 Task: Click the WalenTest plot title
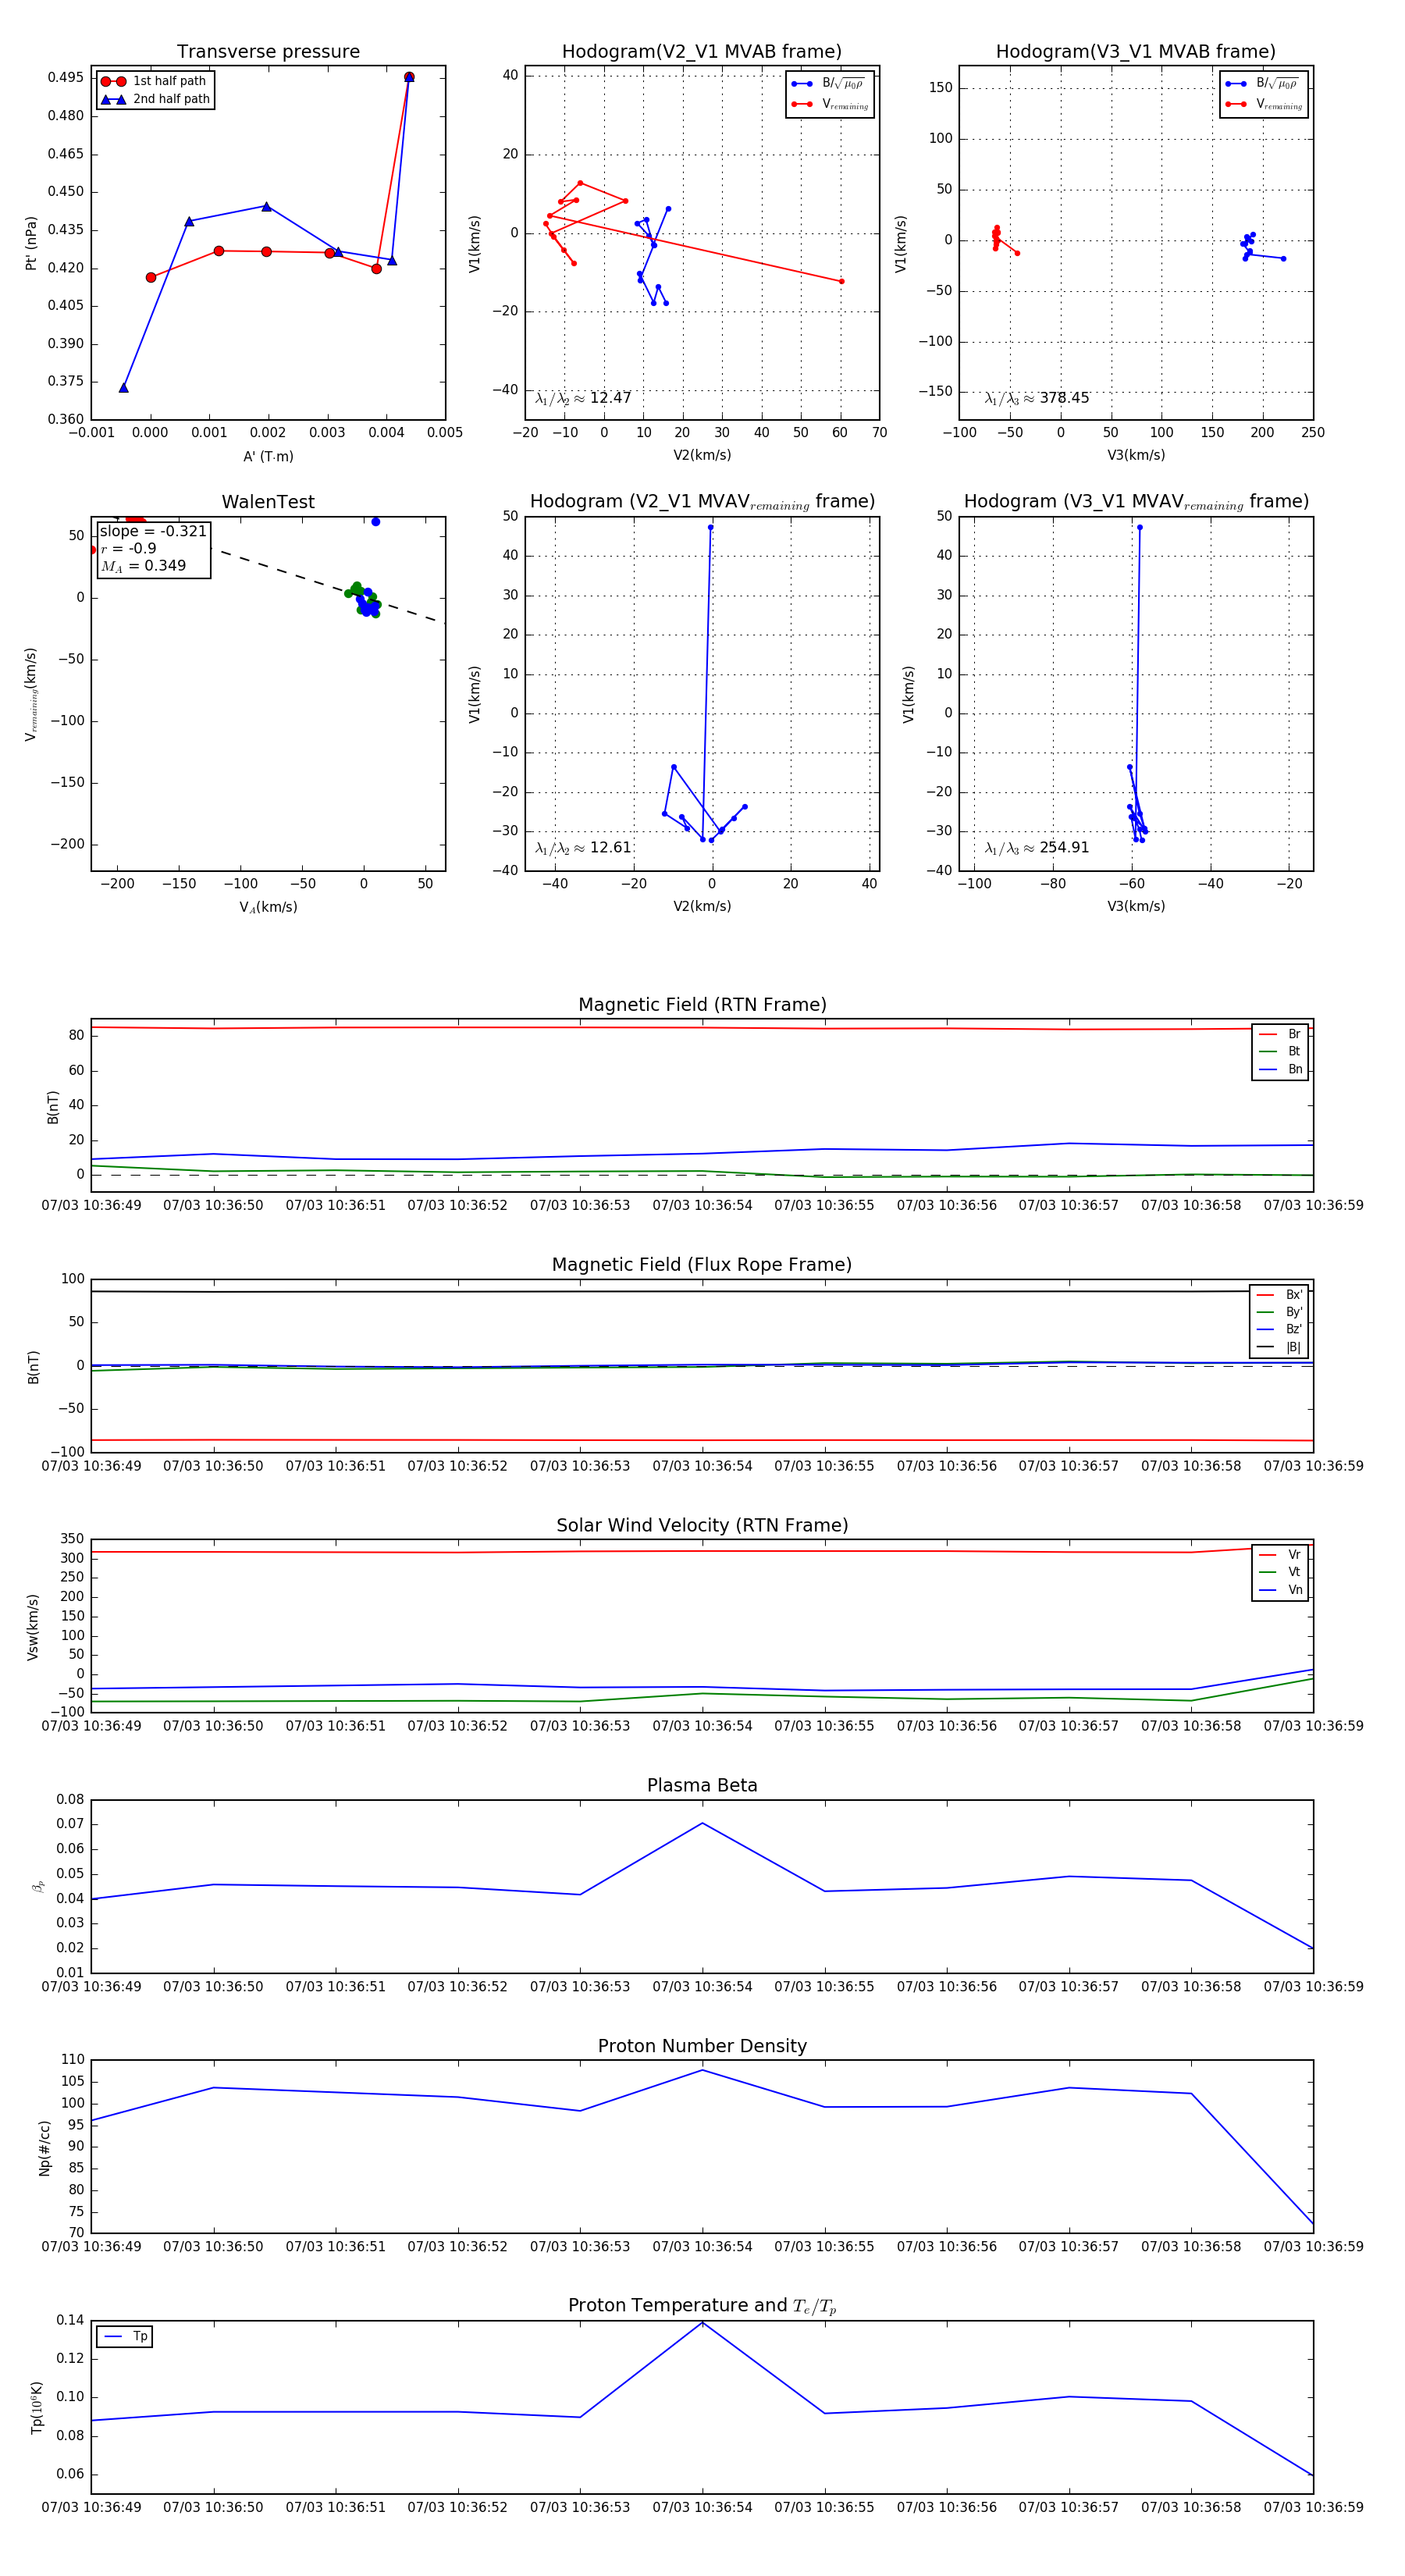click(268, 502)
